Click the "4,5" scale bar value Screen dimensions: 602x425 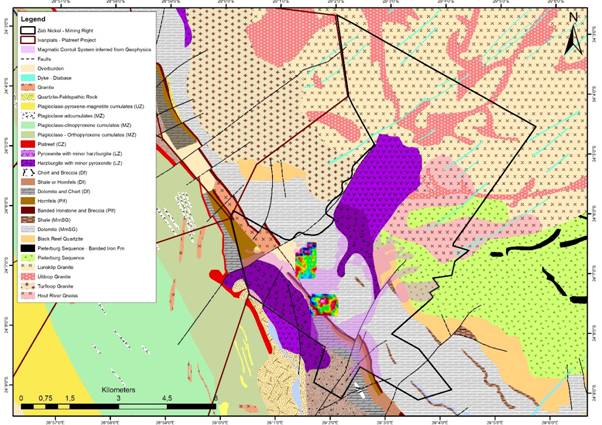click(x=167, y=398)
